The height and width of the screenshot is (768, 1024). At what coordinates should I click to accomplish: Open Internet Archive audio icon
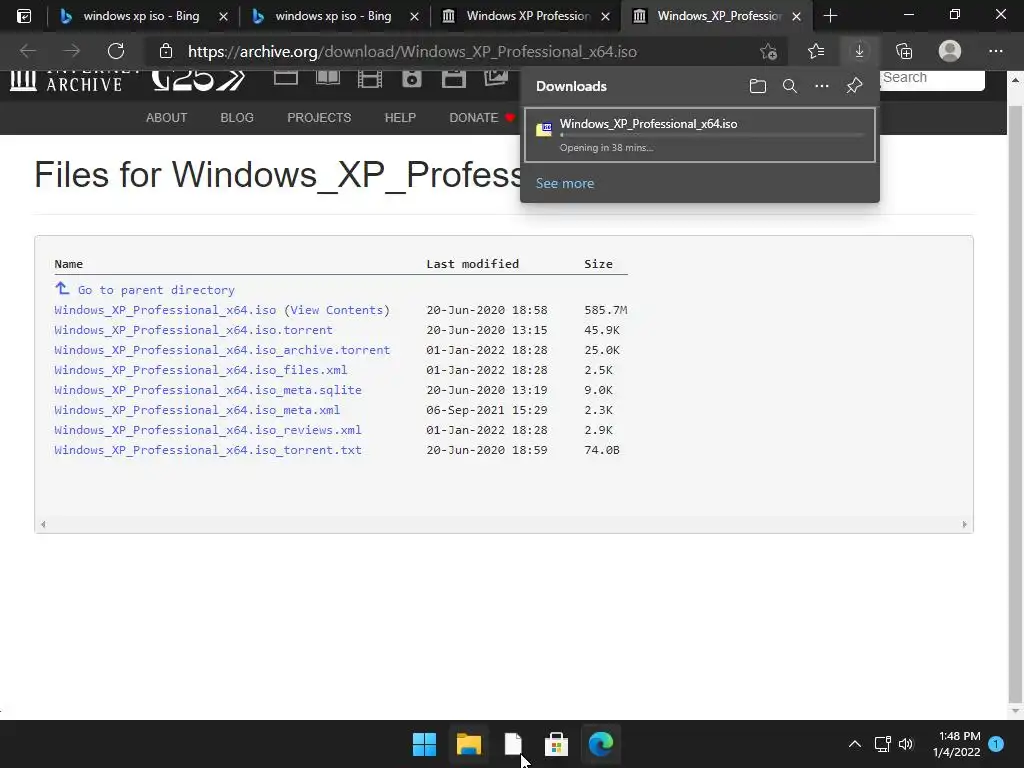[x=411, y=79]
